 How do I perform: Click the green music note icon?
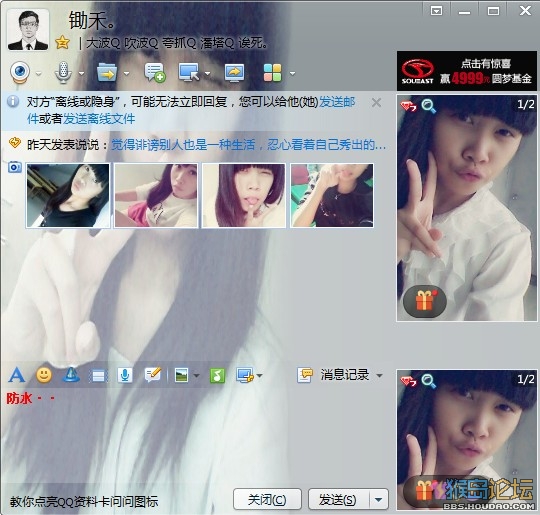(x=217, y=375)
